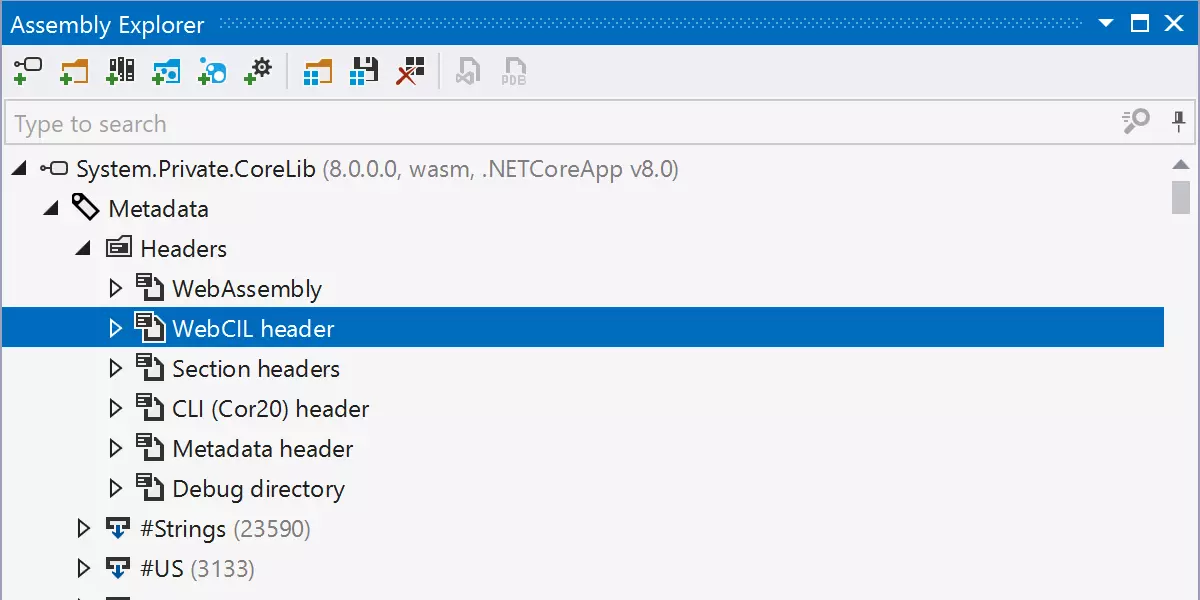Select the Debug directory tree item

point(258,489)
